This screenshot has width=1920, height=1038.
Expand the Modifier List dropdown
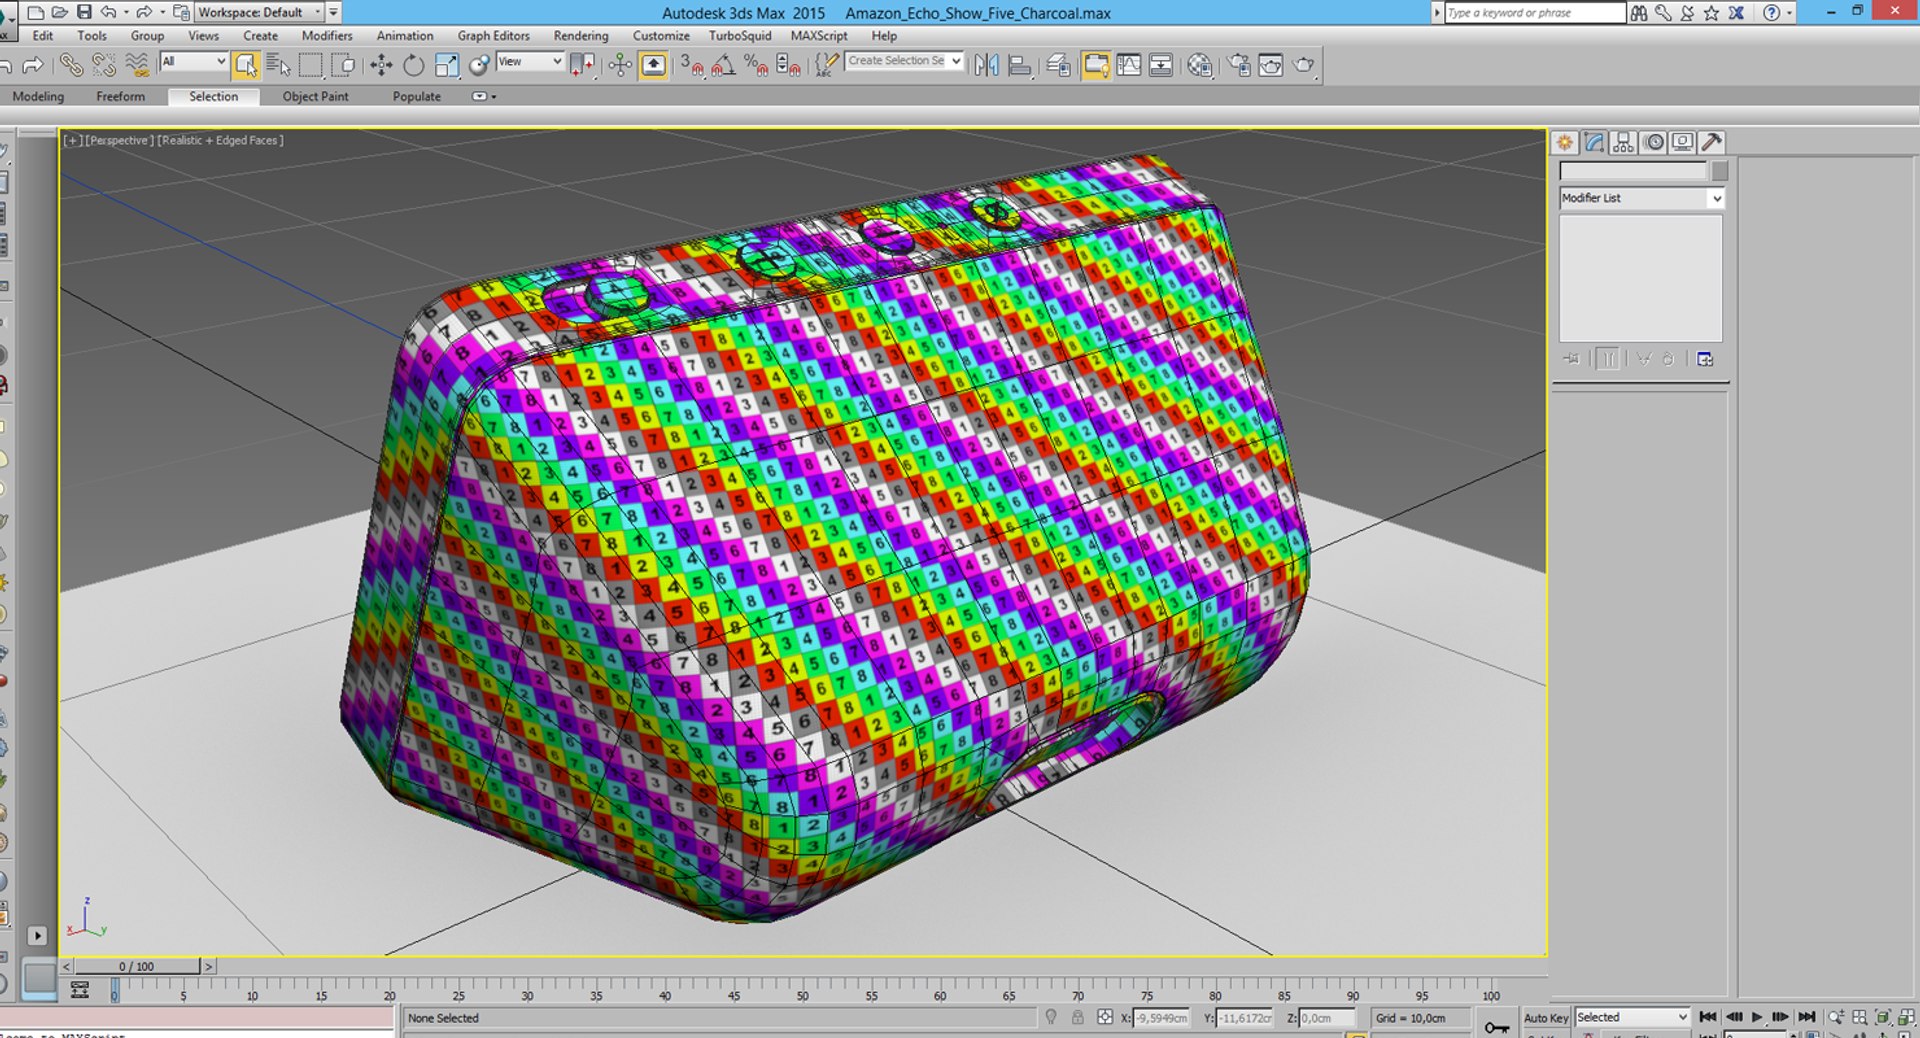point(1641,198)
